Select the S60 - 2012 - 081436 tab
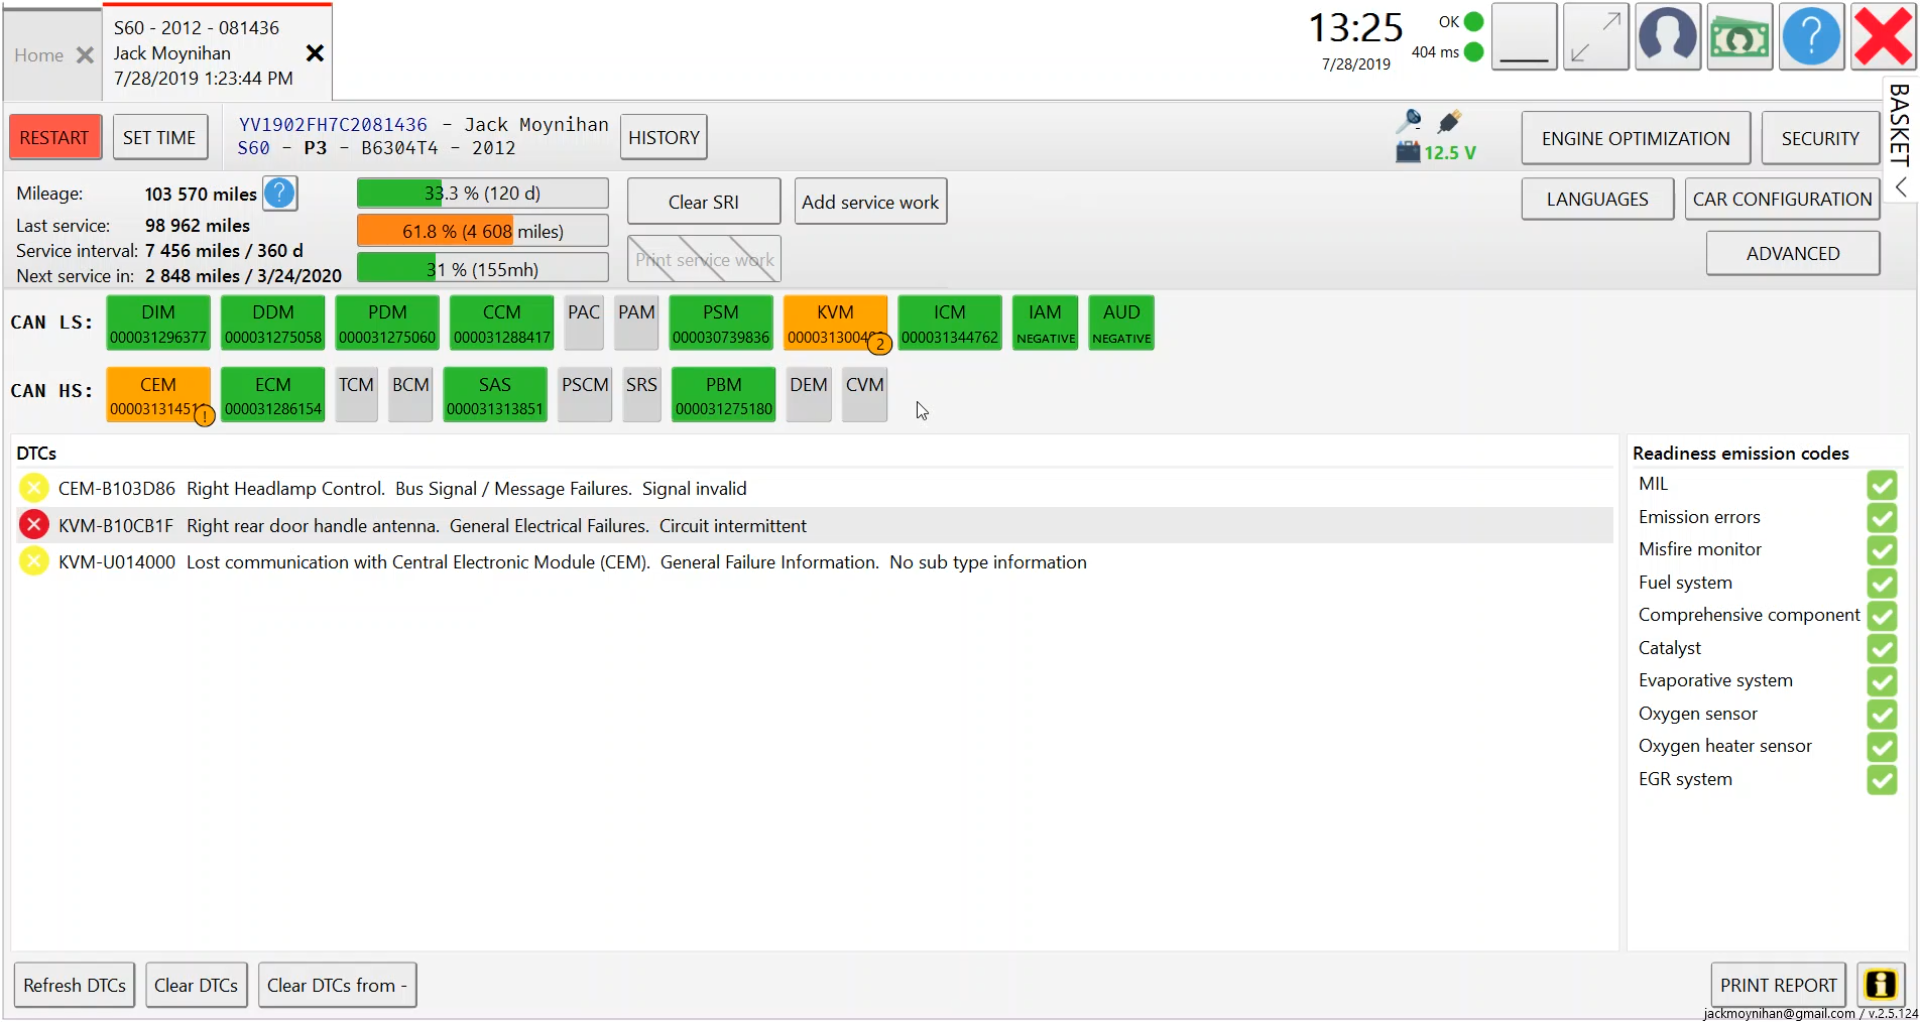1920x1022 pixels. 204,53
